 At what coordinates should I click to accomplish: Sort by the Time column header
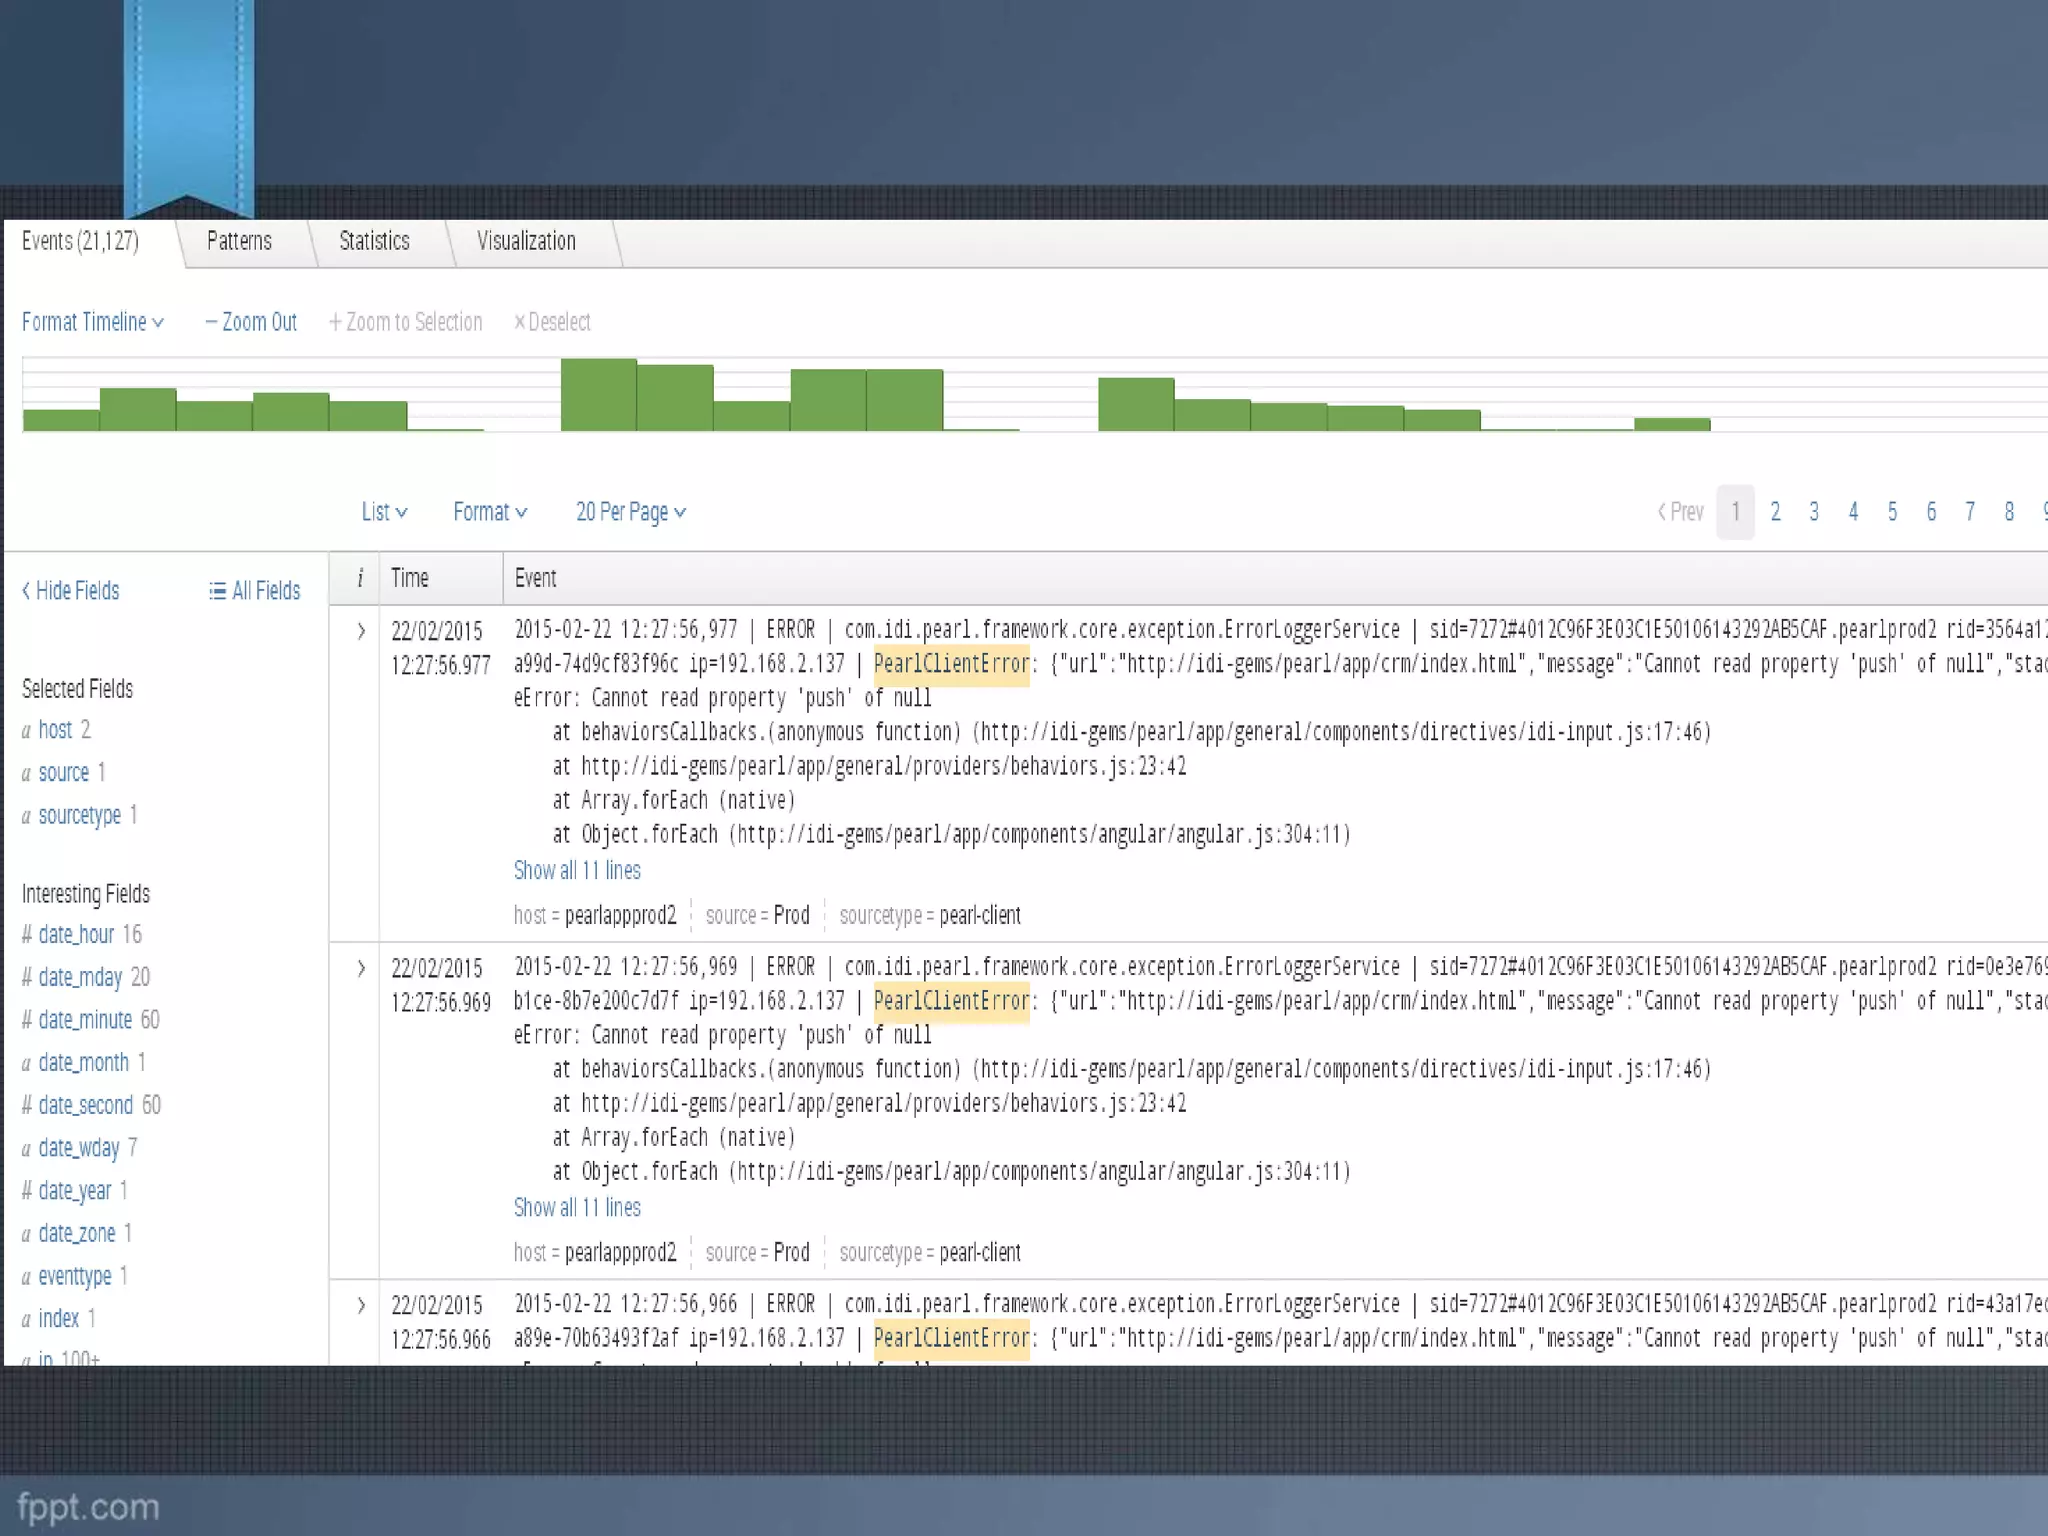pos(410,578)
